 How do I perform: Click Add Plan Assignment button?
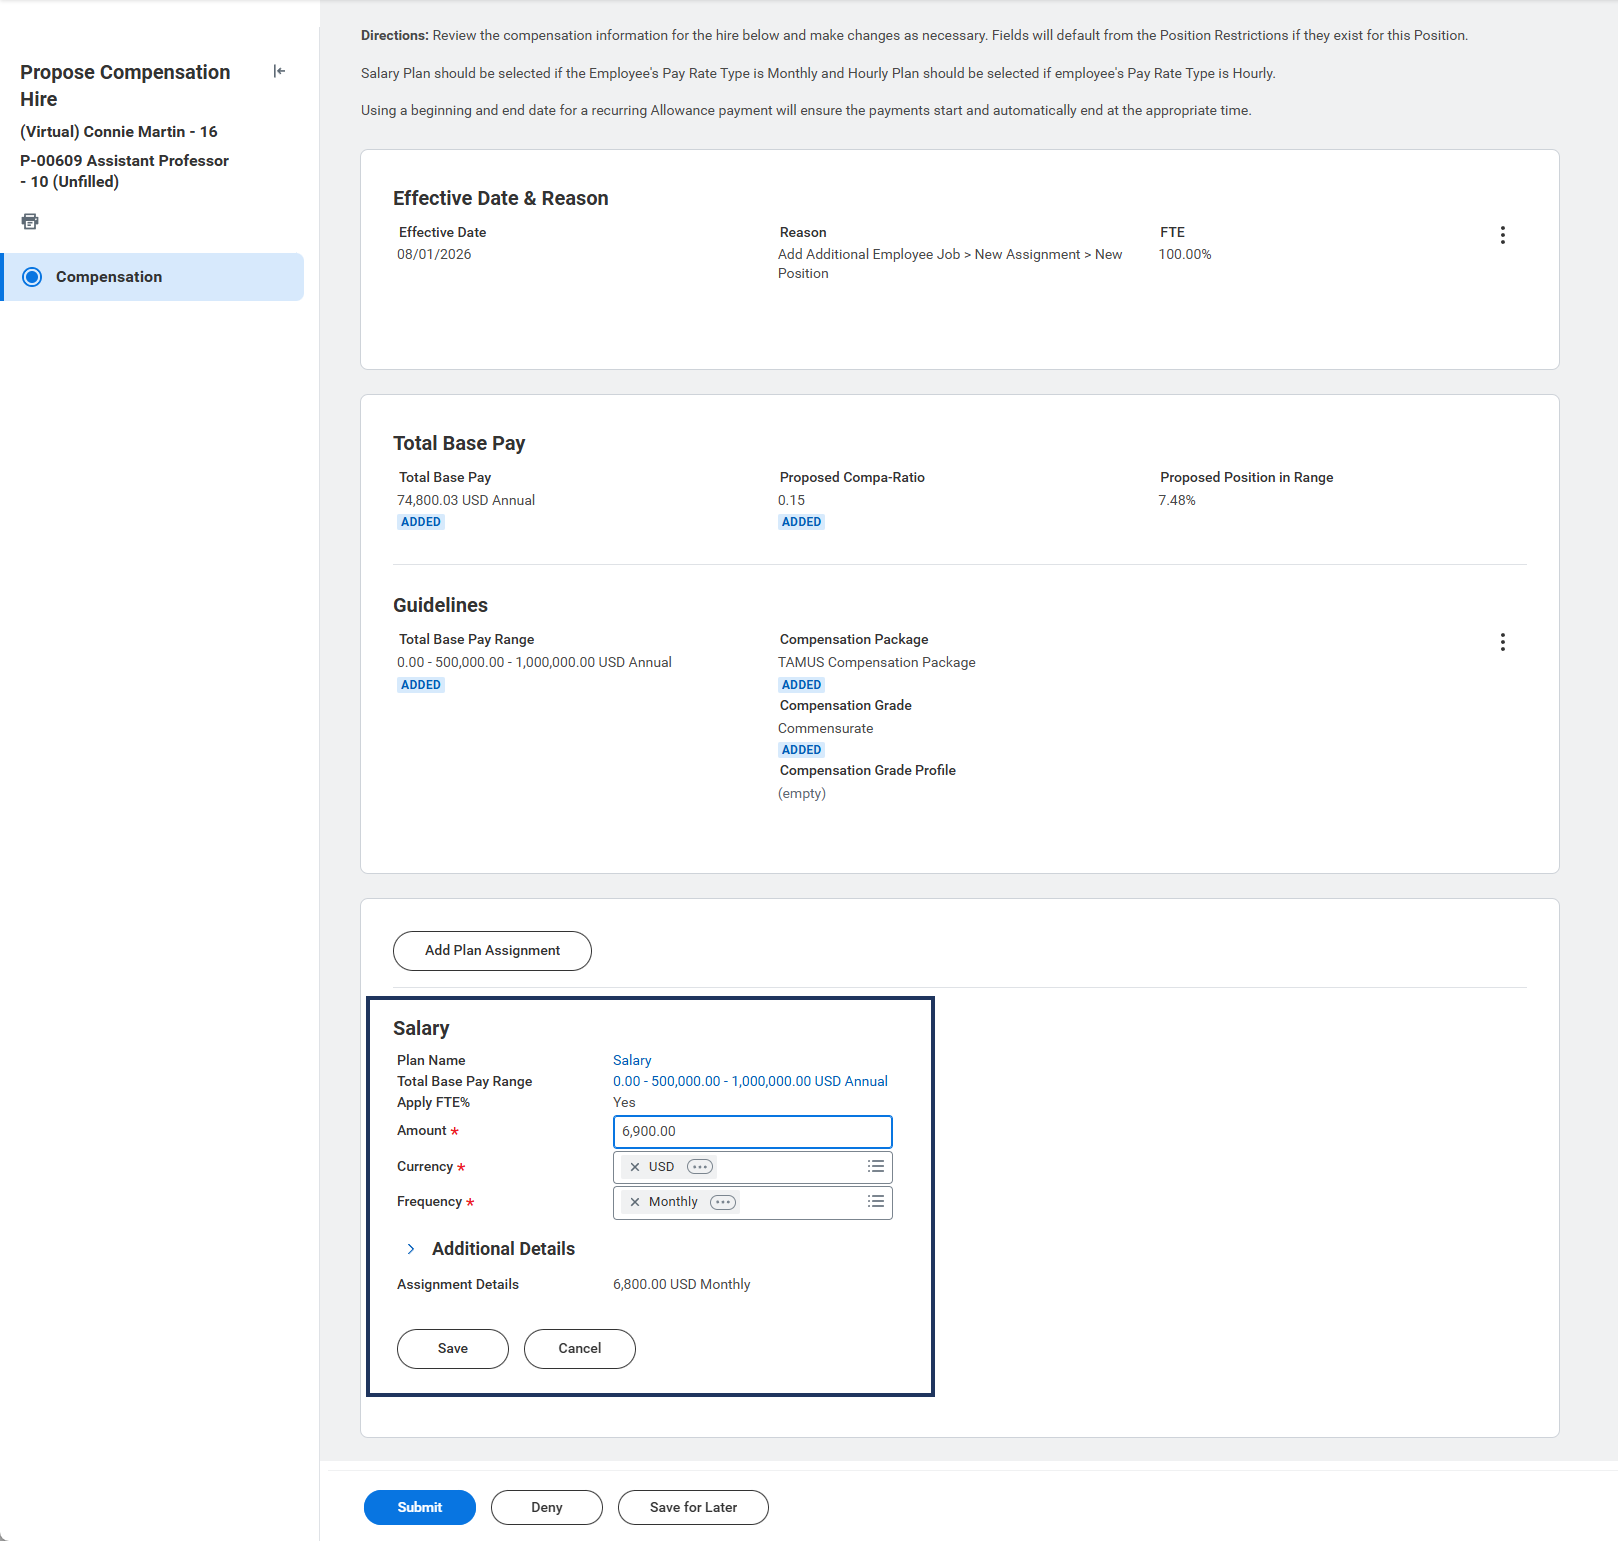click(492, 951)
